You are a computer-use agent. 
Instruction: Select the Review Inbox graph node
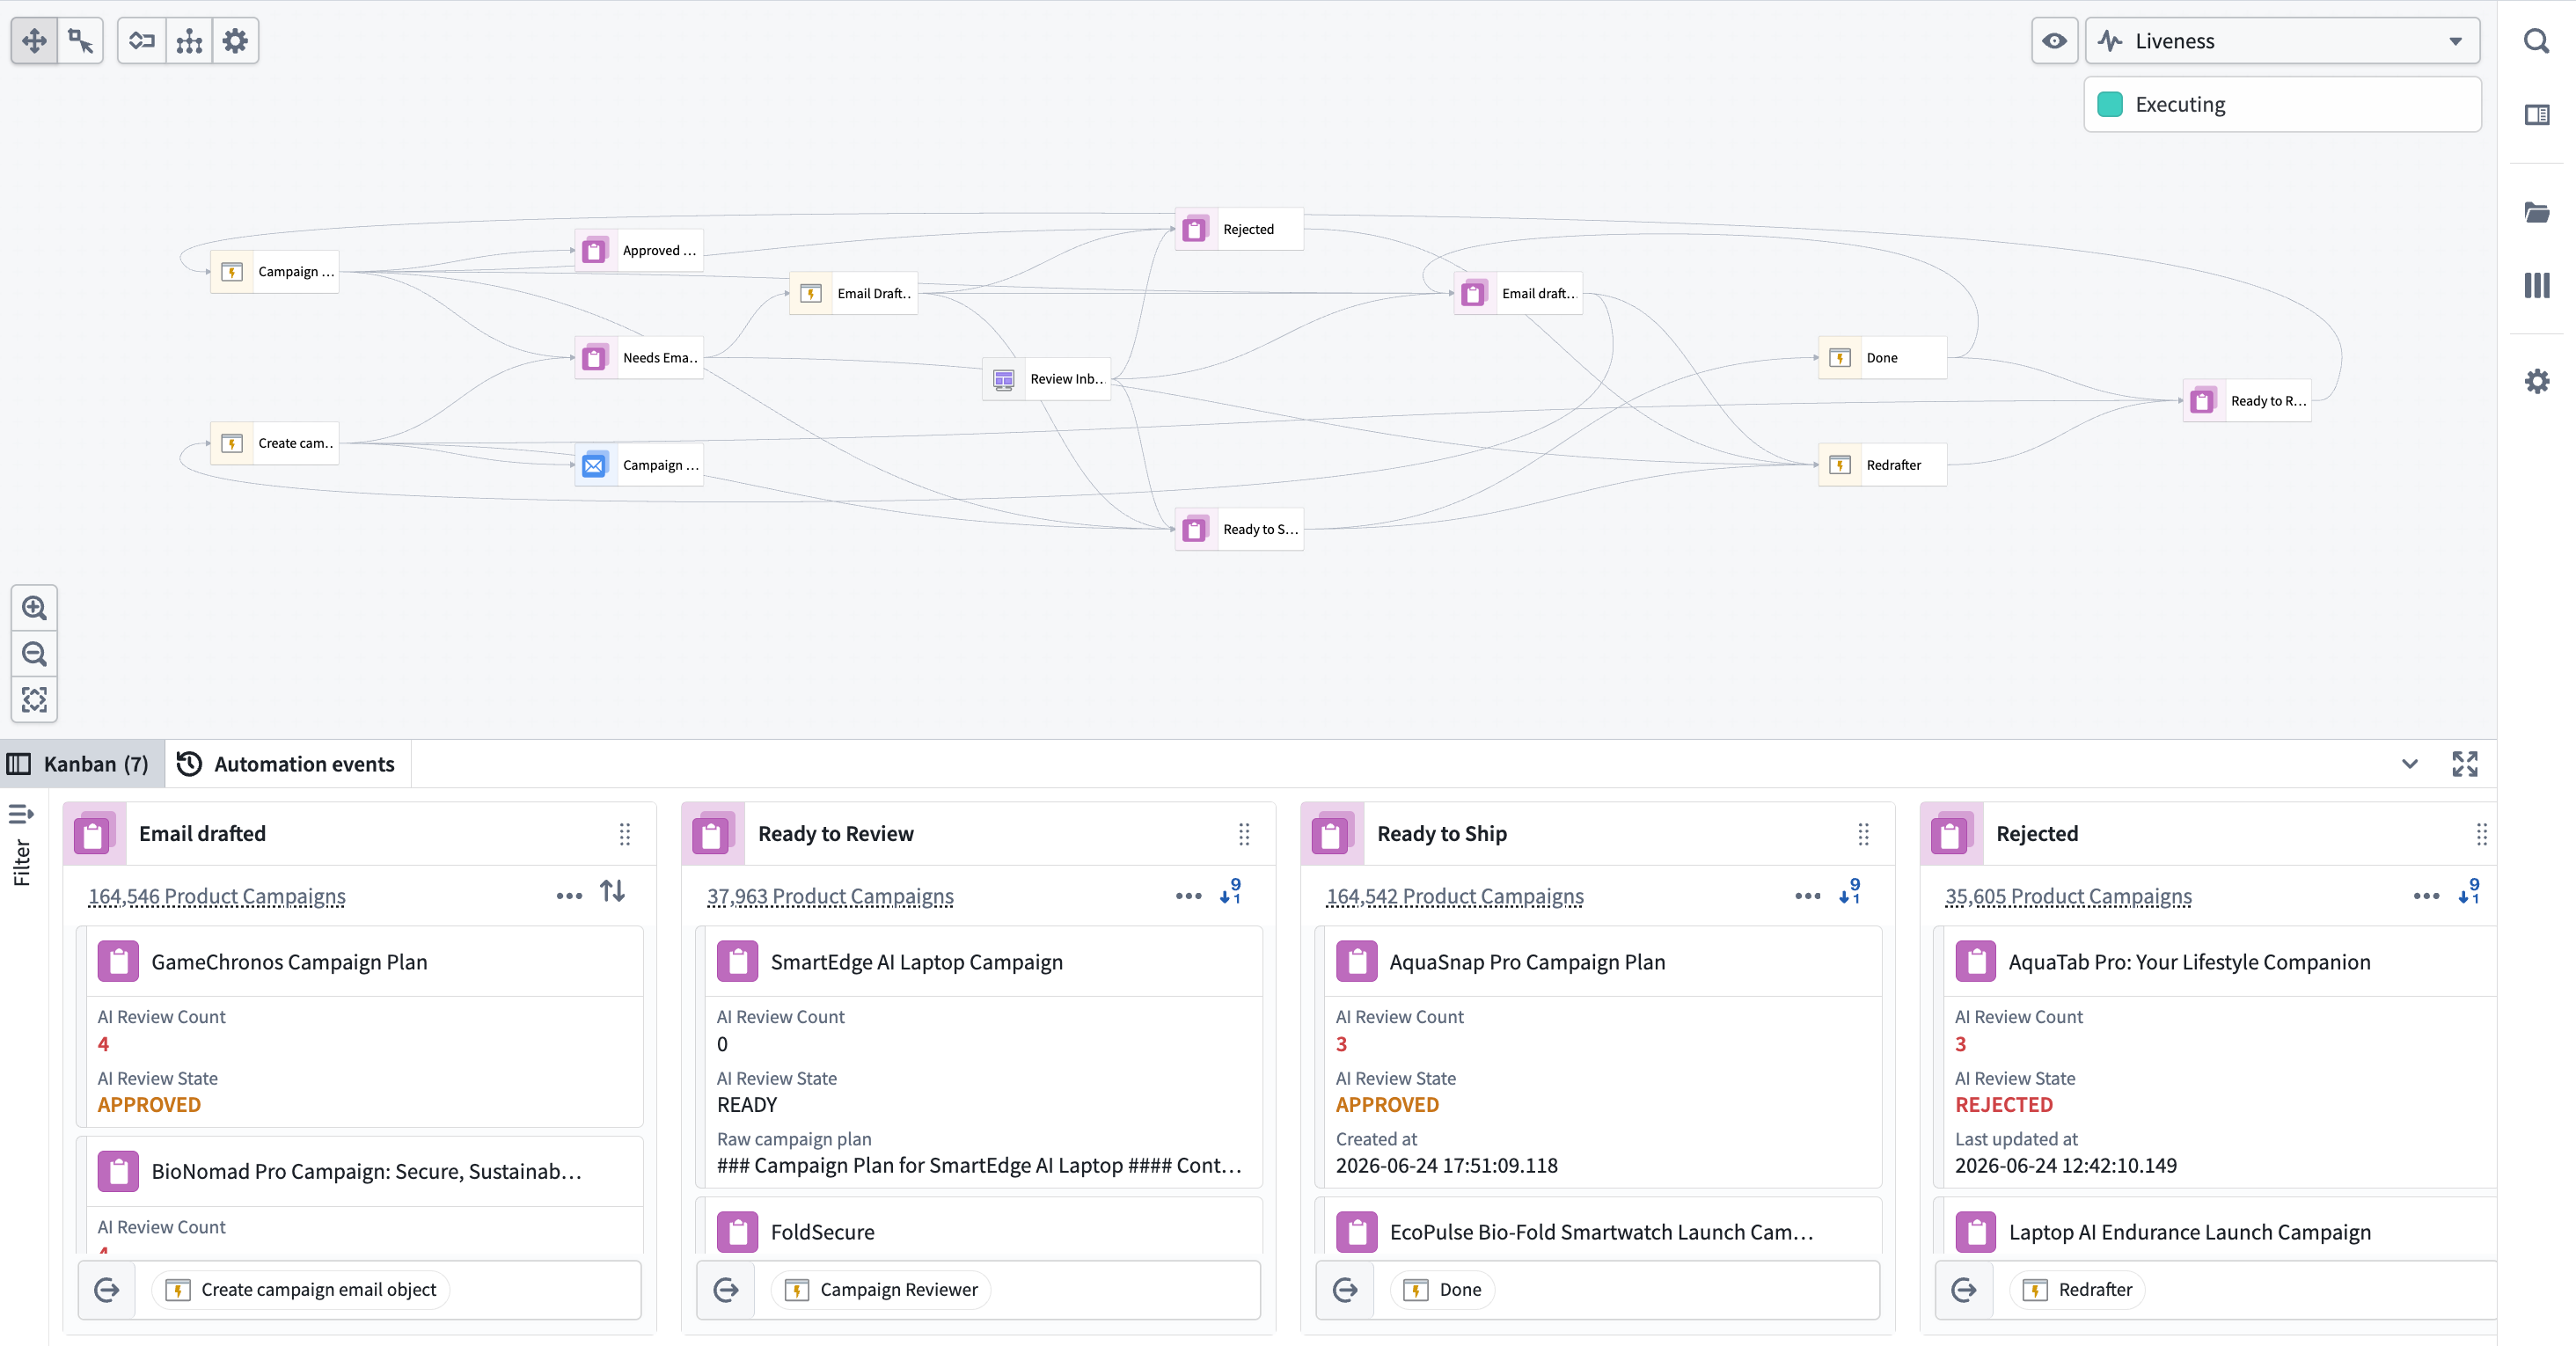[1046, 379]
